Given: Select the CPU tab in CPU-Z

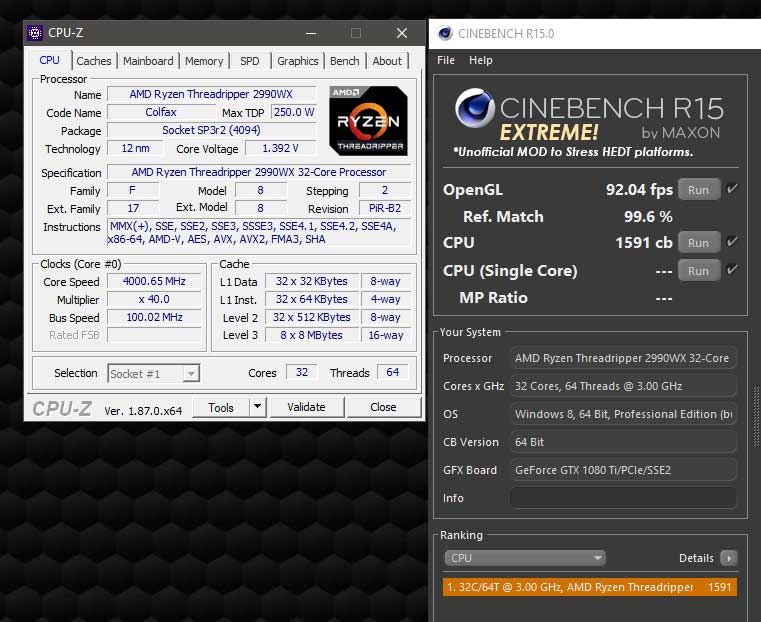Looking at the screenshot, I should point(50,60).
